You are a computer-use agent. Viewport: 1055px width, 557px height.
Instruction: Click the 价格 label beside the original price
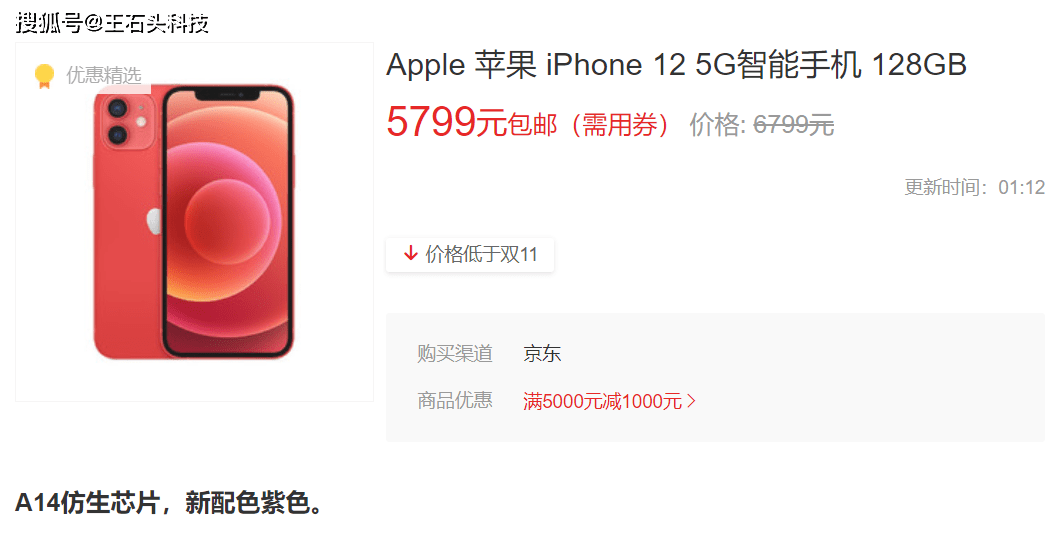[x=717, y=124]
